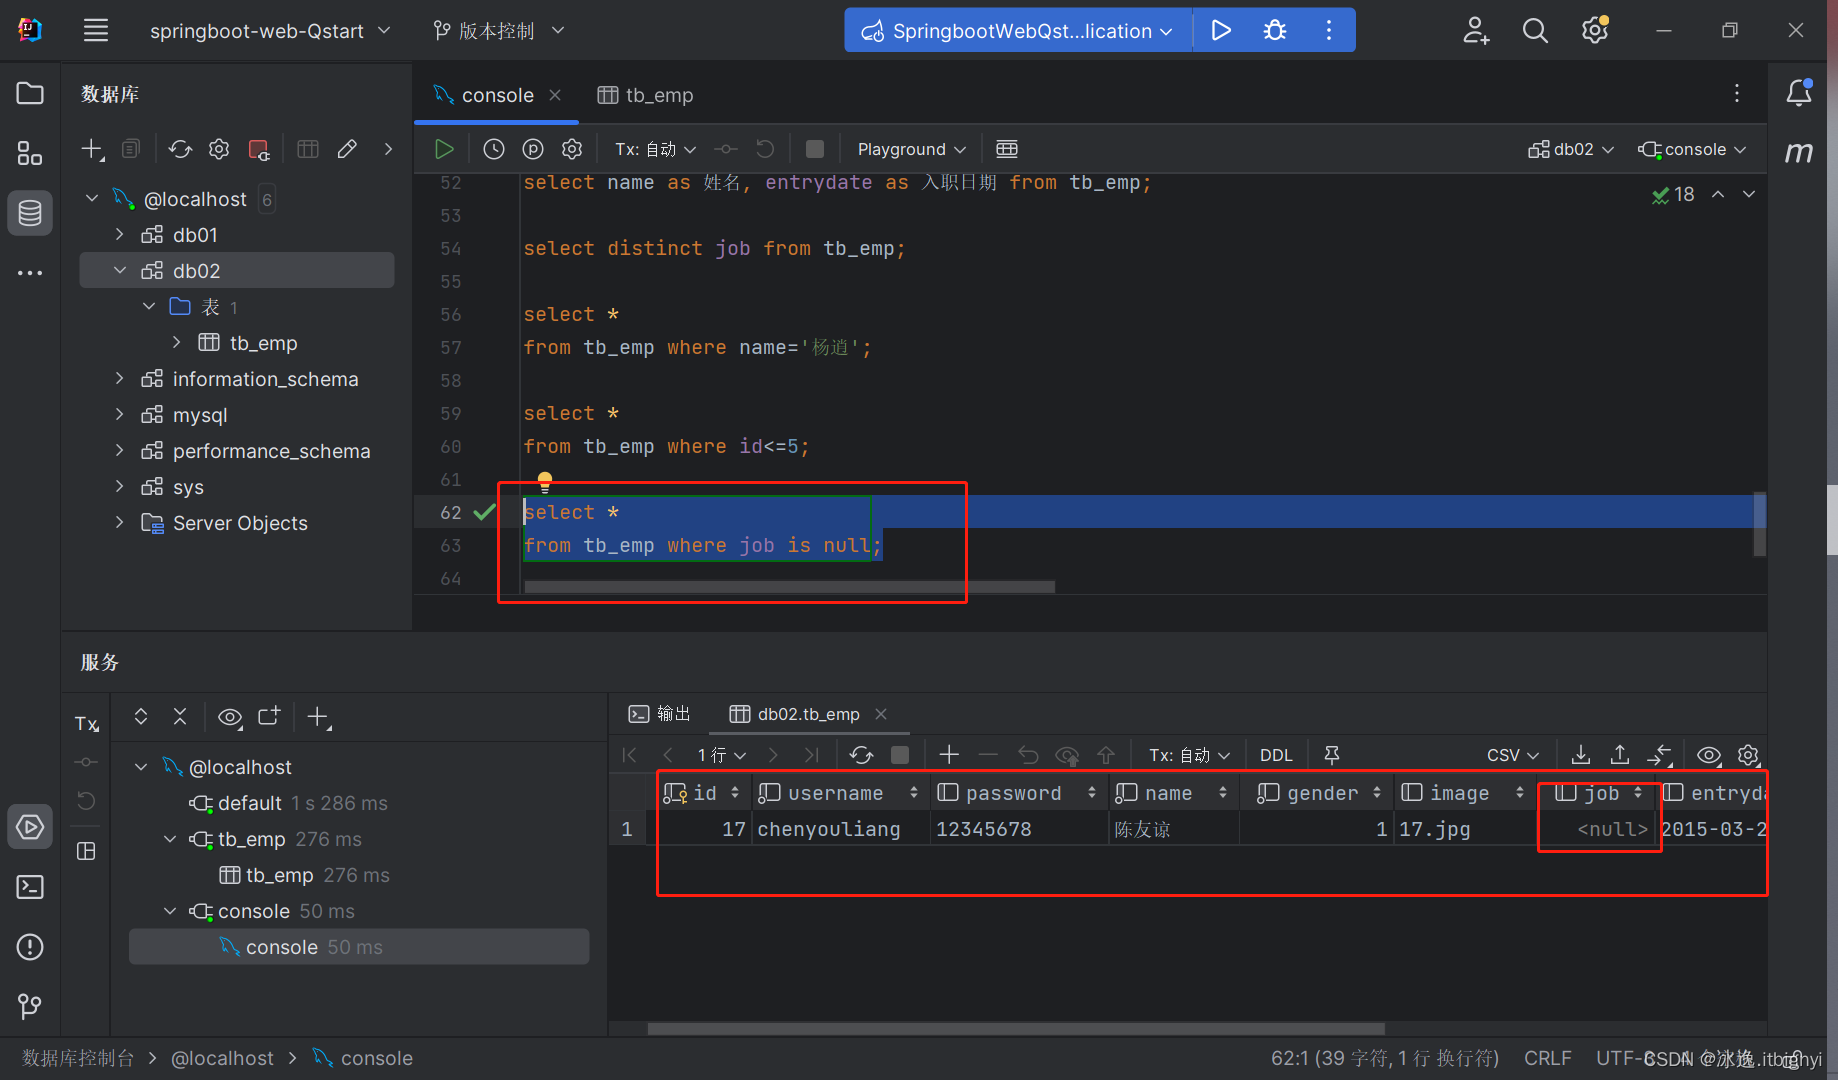
Task: Open the Terminal tool window icon
Action: (x=30, y=887)
